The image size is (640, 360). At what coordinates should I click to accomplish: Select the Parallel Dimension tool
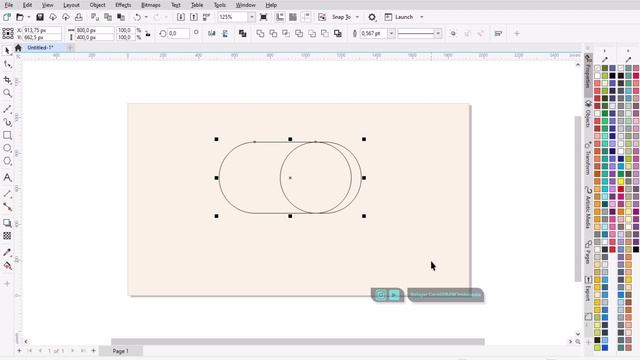point(7,193)
